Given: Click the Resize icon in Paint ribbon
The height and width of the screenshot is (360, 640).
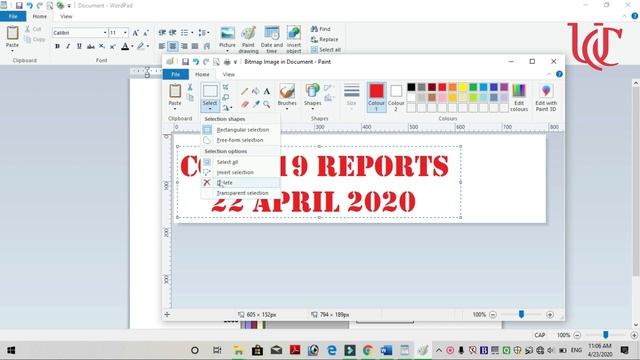Looking at the screenshot, I should tap(226, 97).
